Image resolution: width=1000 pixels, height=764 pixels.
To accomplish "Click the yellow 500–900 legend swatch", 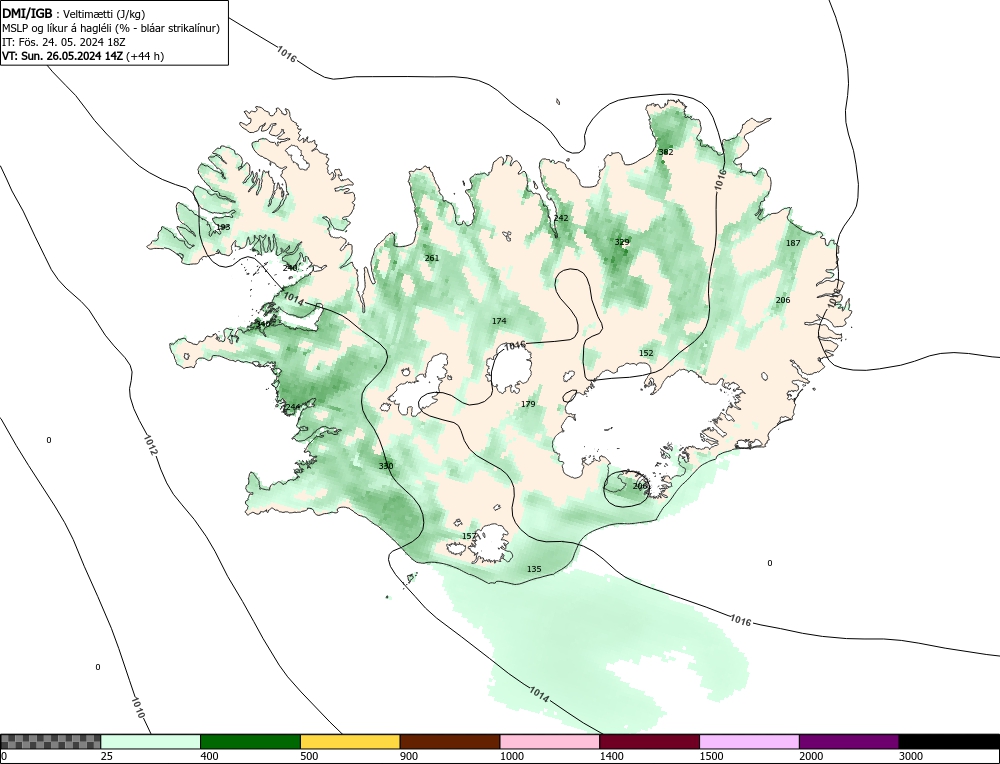I will [x=350, y=741].
